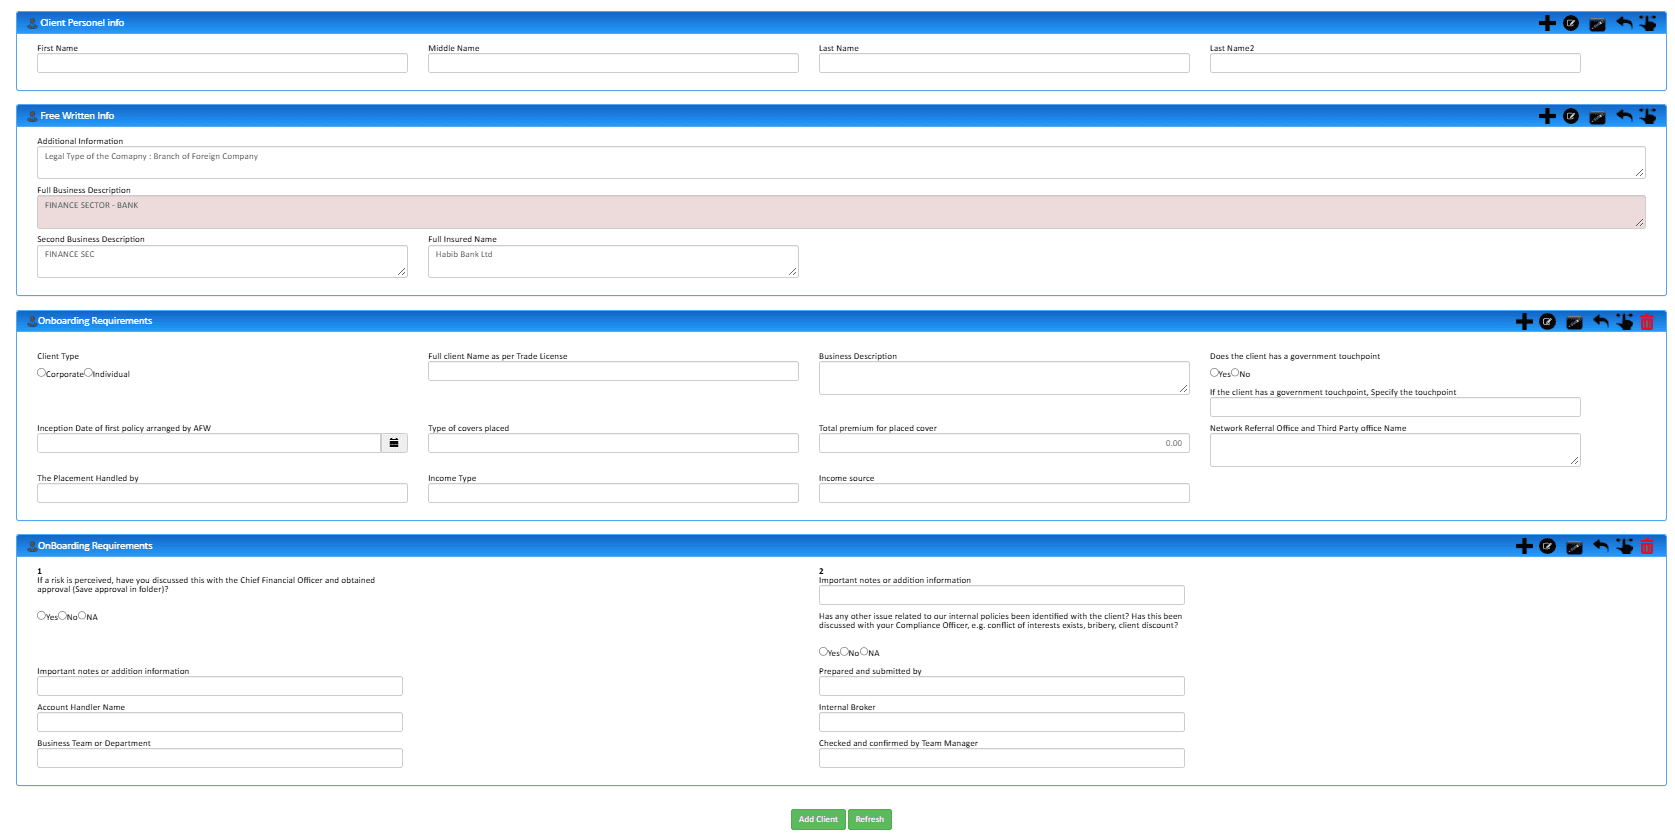Image resolution: width=1675 pixels, height=833 pixels.
Task: Select Individual client type
Action: [88, 373]
